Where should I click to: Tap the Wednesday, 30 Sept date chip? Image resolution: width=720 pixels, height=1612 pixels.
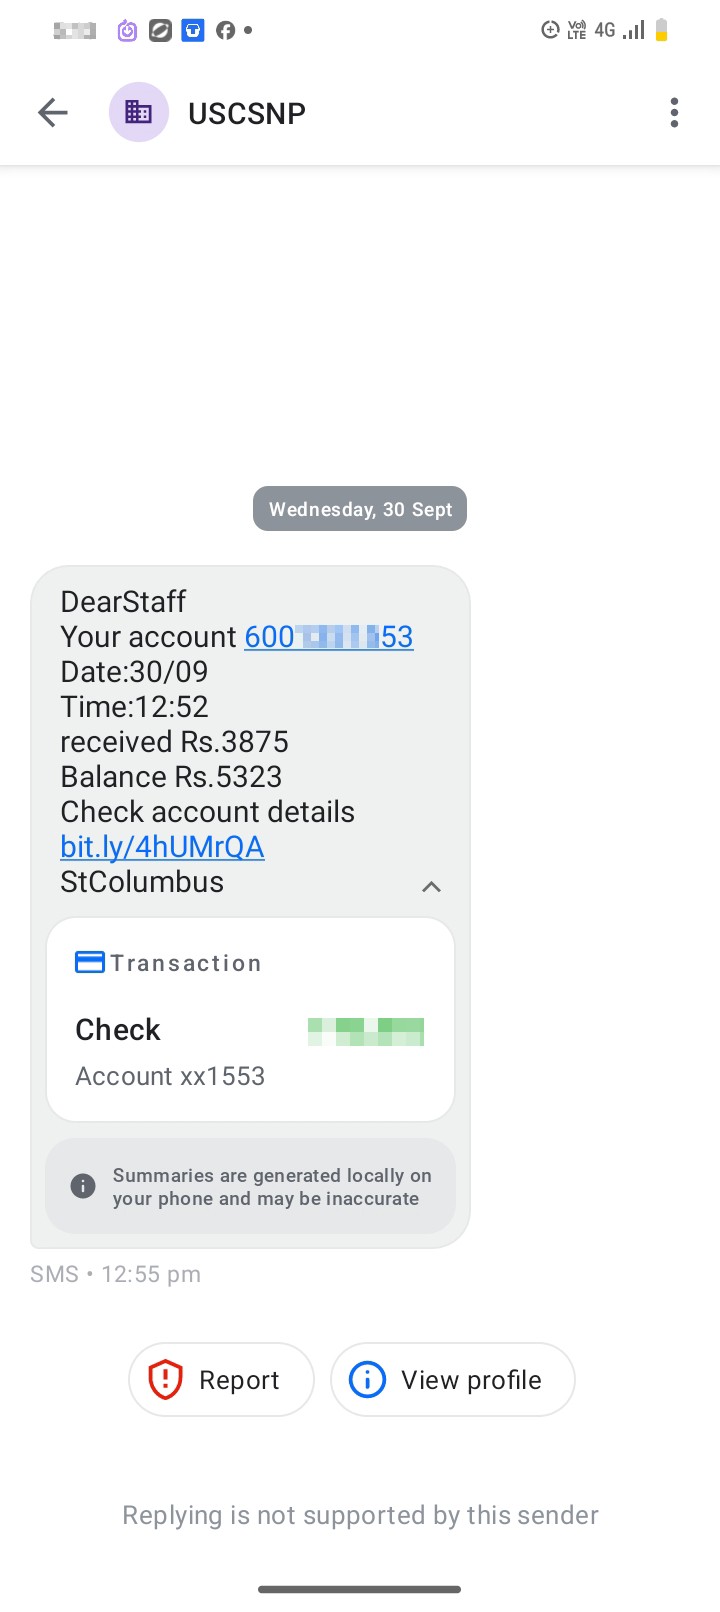click(360, 509)
